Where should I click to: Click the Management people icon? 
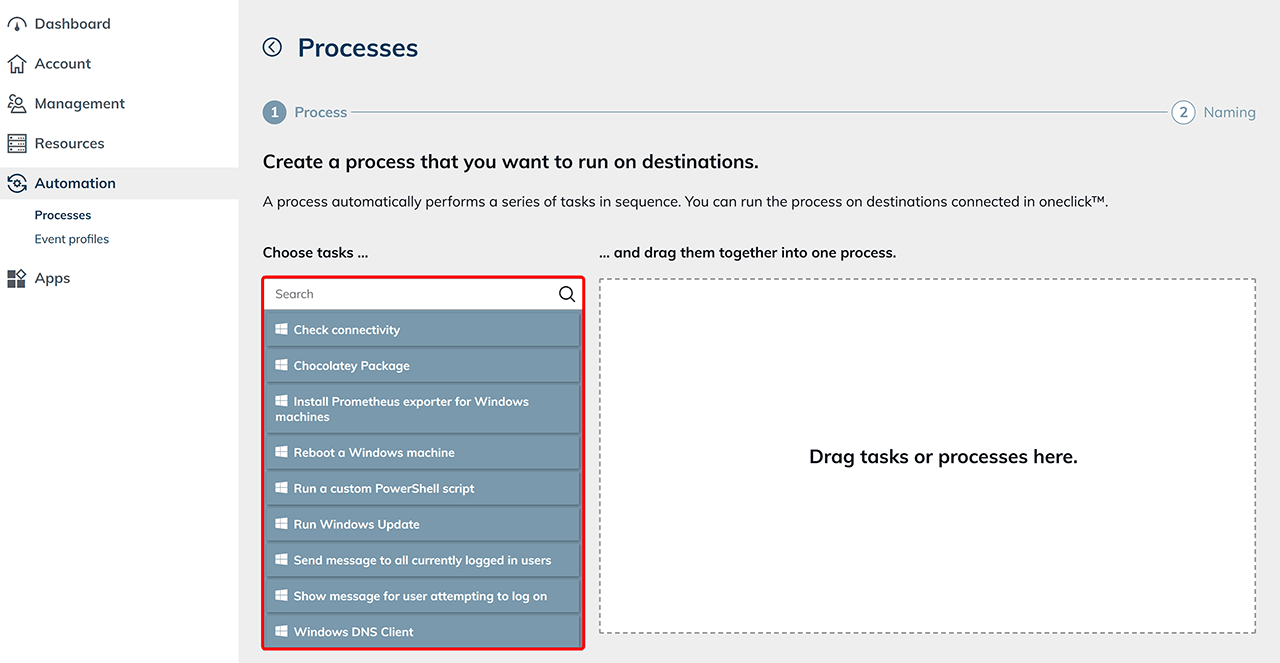[17, 104]
